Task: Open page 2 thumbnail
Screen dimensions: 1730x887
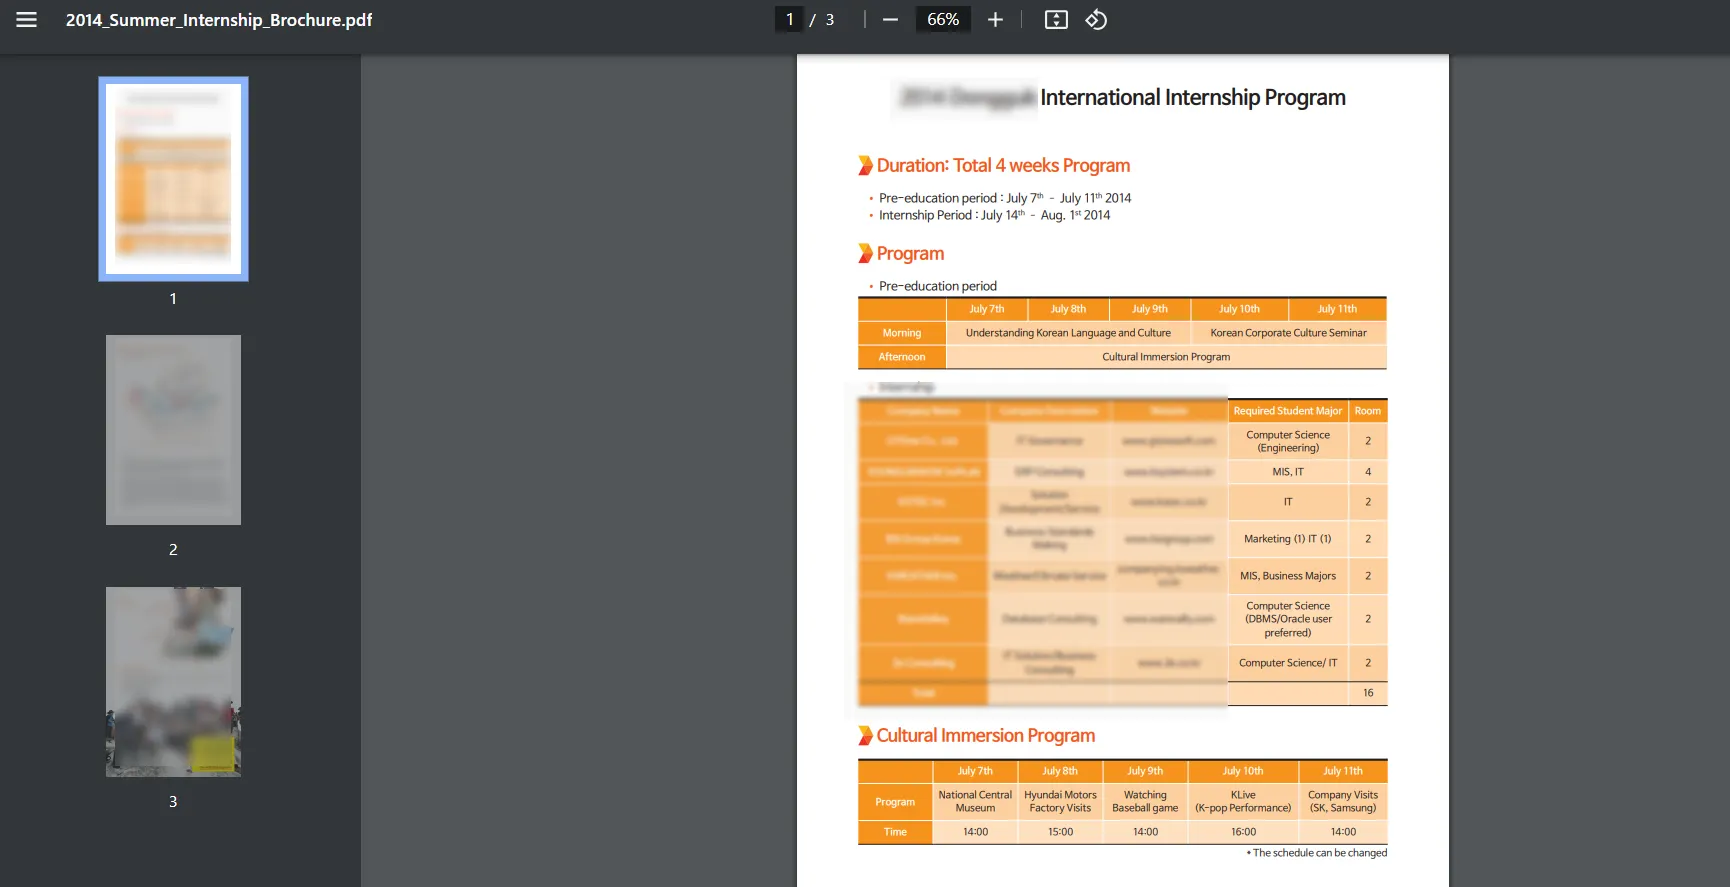Action: (x=173, y=430)
